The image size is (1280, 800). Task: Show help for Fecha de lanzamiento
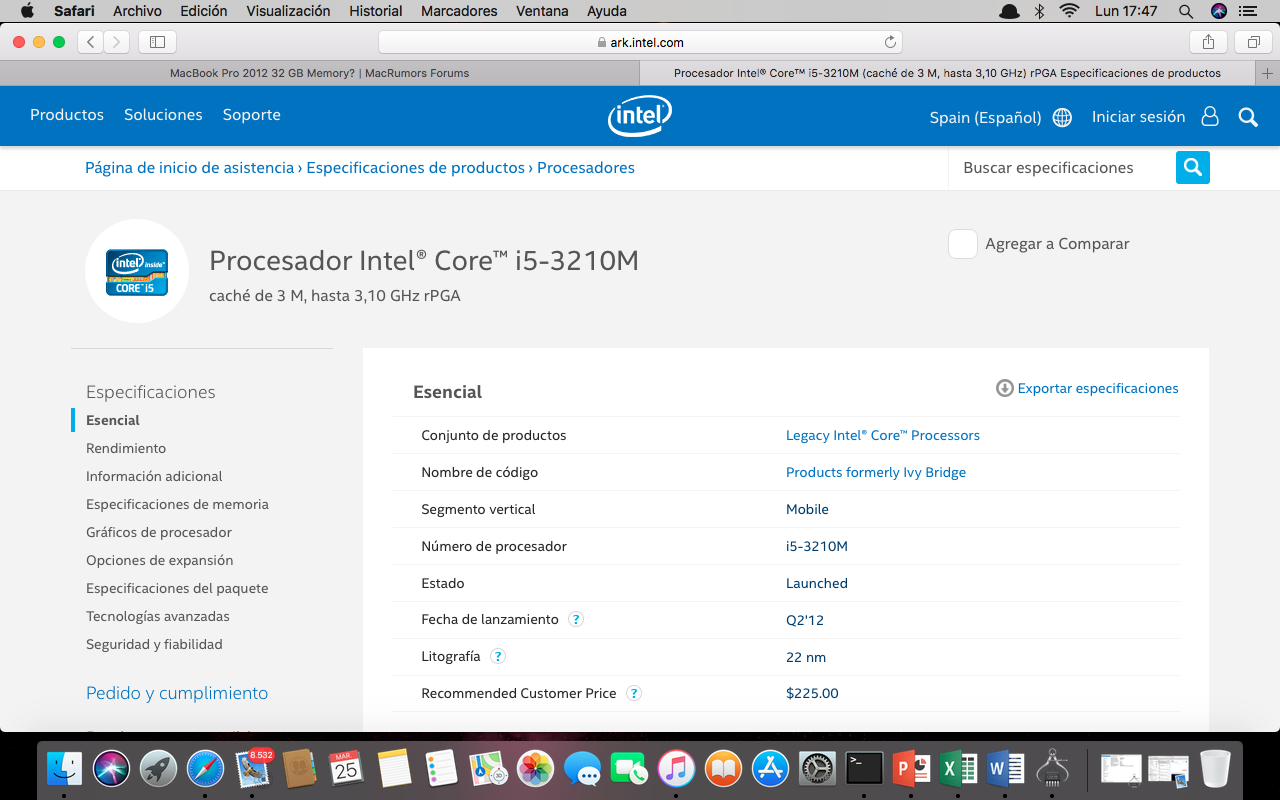click(x=576, y=619)
